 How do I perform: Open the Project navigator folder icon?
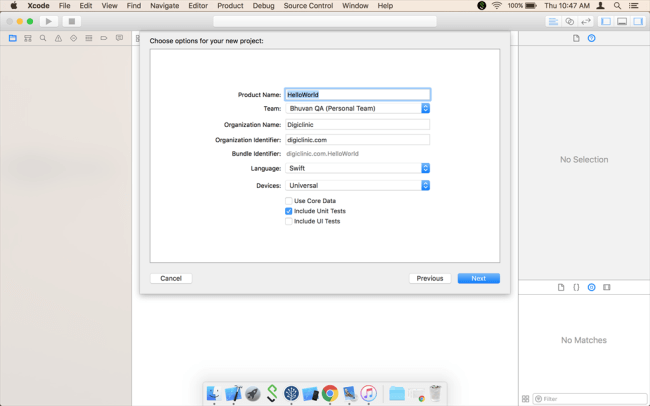coord(13,38)
